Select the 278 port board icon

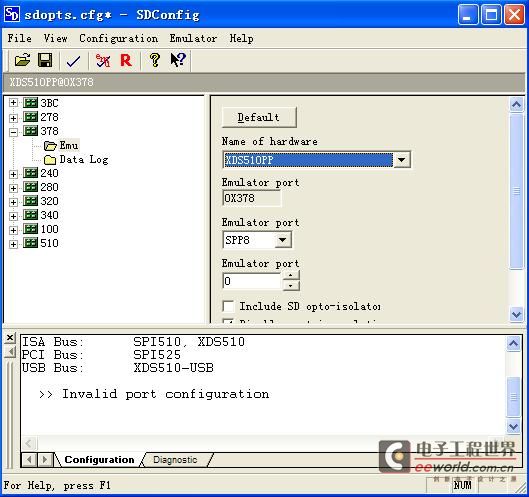[30, 117]
